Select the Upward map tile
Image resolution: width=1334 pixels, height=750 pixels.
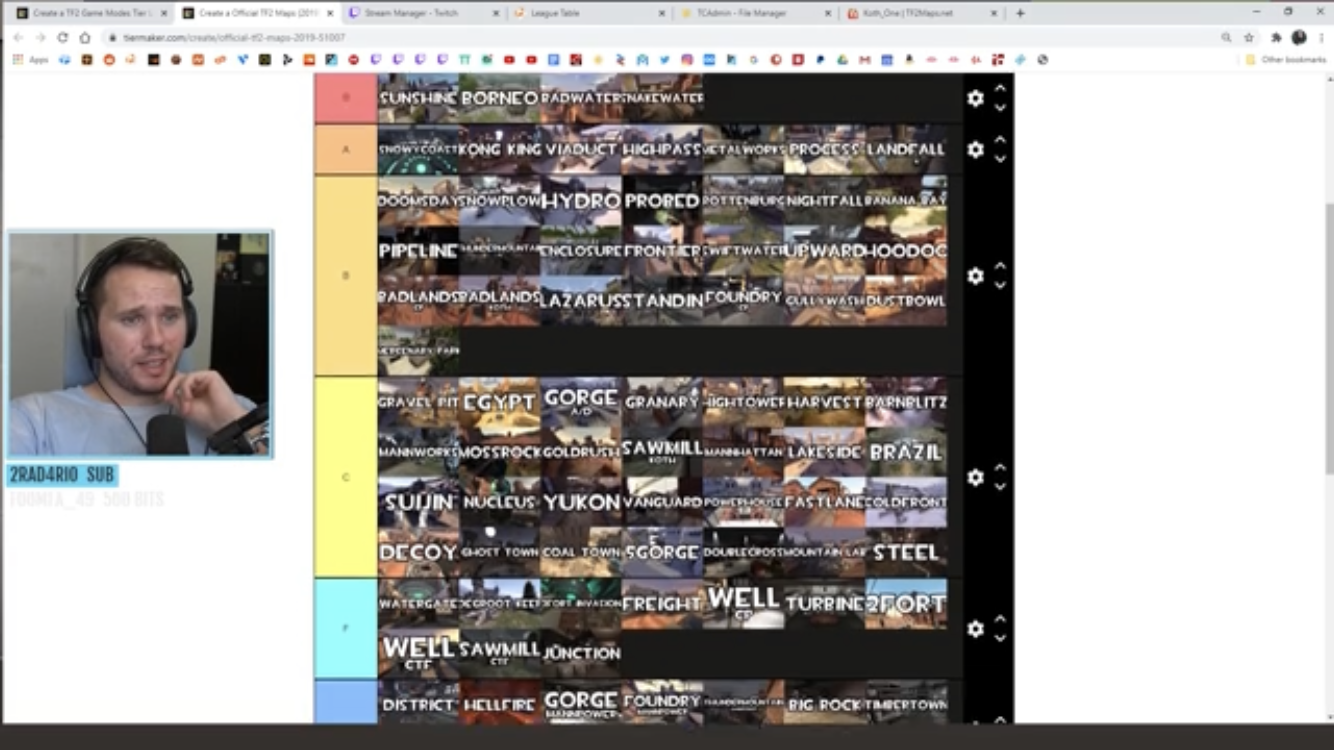tap(825, 250)
